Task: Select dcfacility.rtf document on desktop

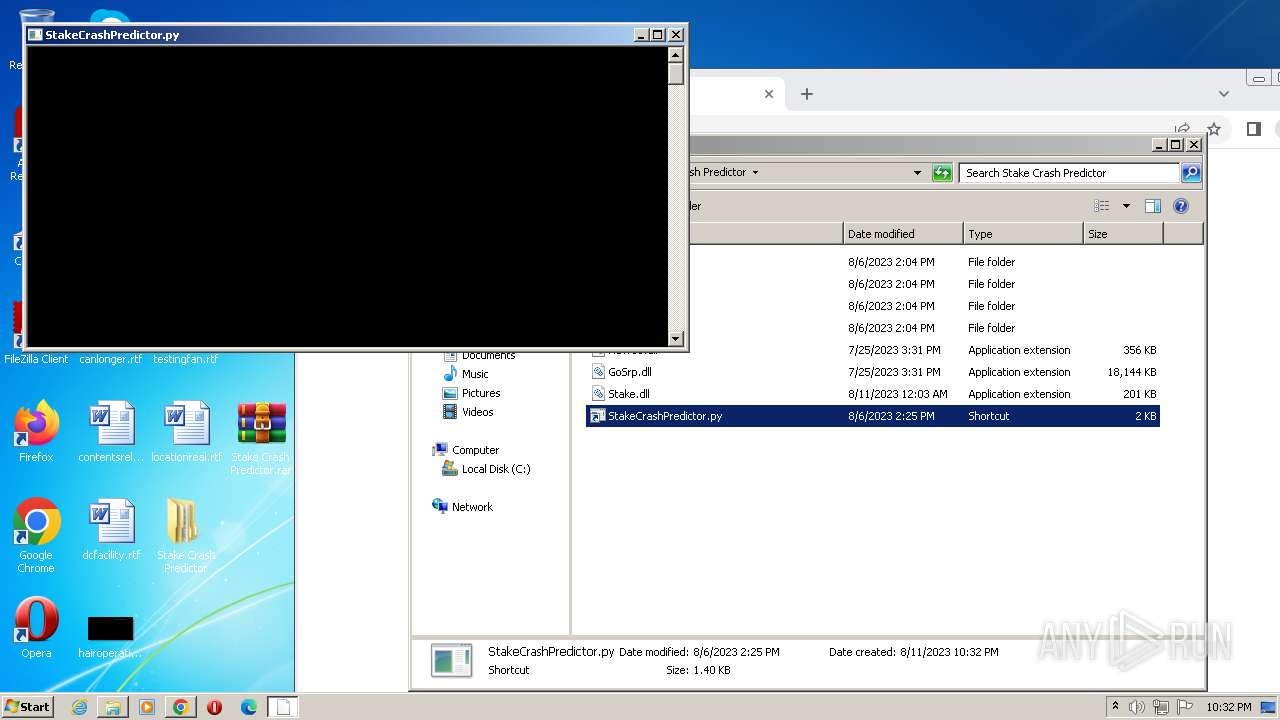Action: 111,530
